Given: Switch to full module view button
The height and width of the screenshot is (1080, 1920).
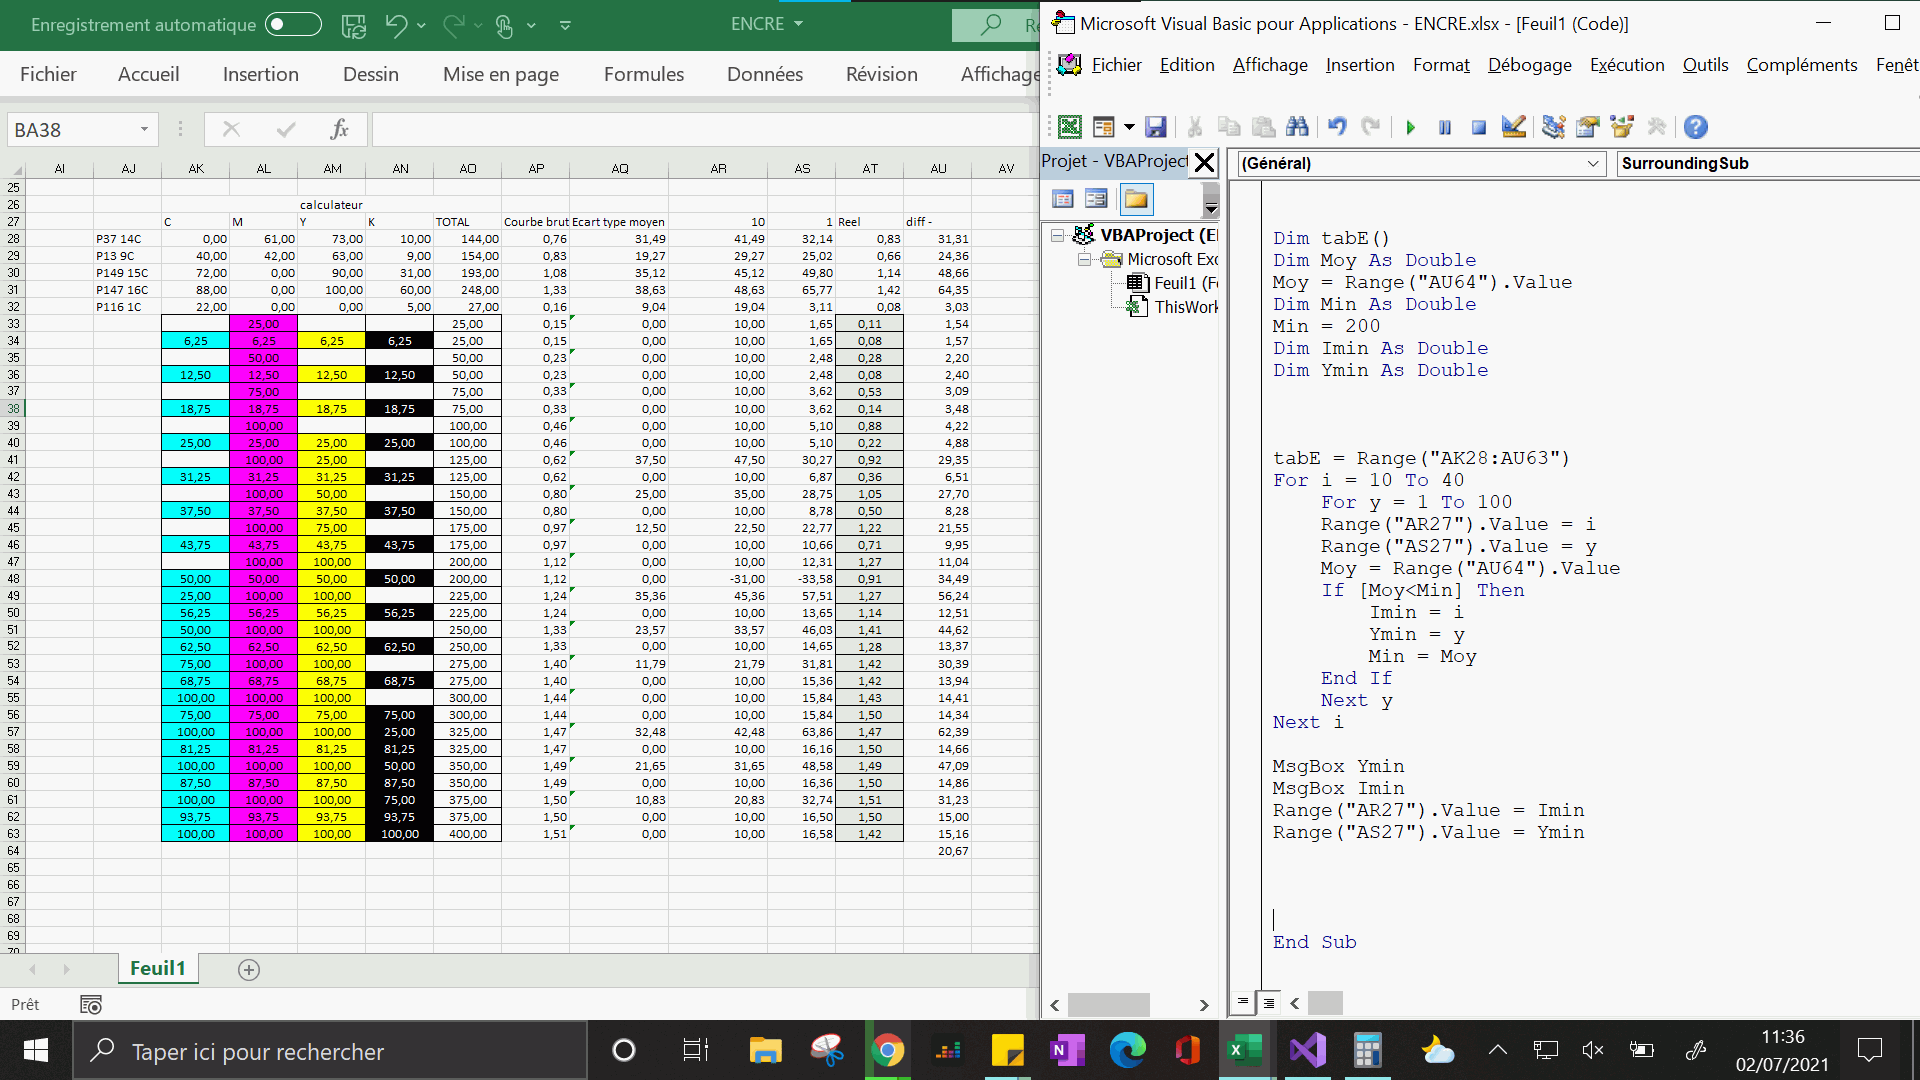Looking at the screenshot, I should click(x=1268, y=1002).
